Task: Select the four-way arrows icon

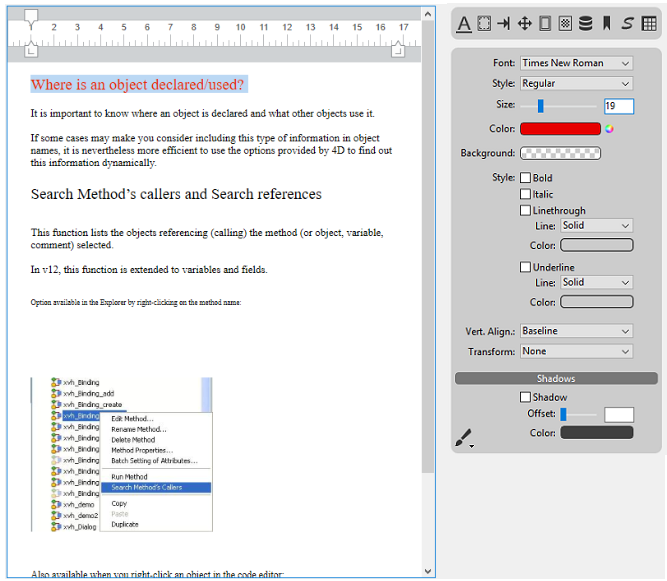Action: point(525,24)
